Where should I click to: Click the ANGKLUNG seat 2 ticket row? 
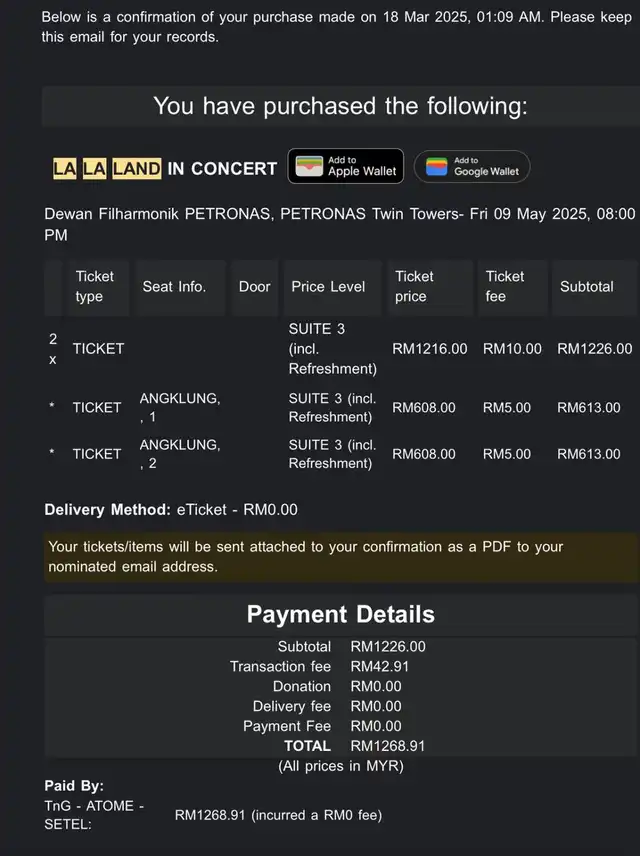(341, 454)
